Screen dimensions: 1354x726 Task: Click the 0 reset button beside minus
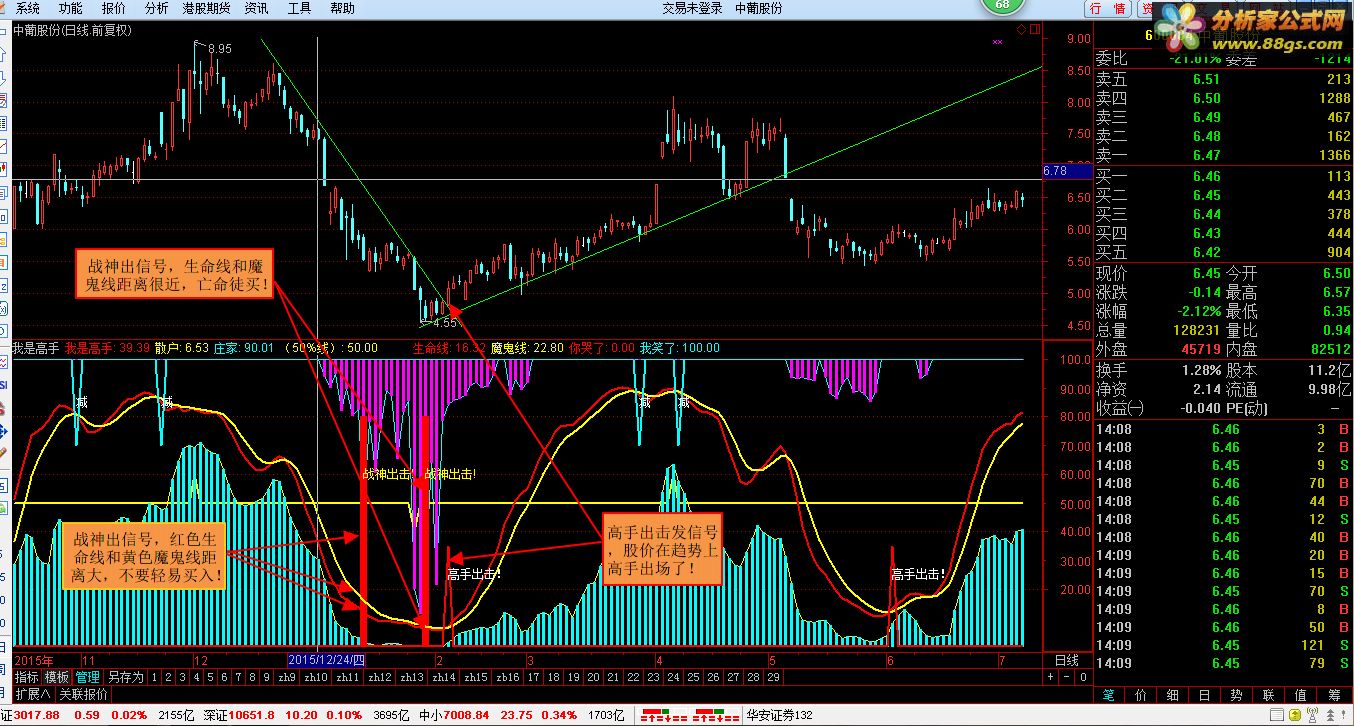(1081, 677)
